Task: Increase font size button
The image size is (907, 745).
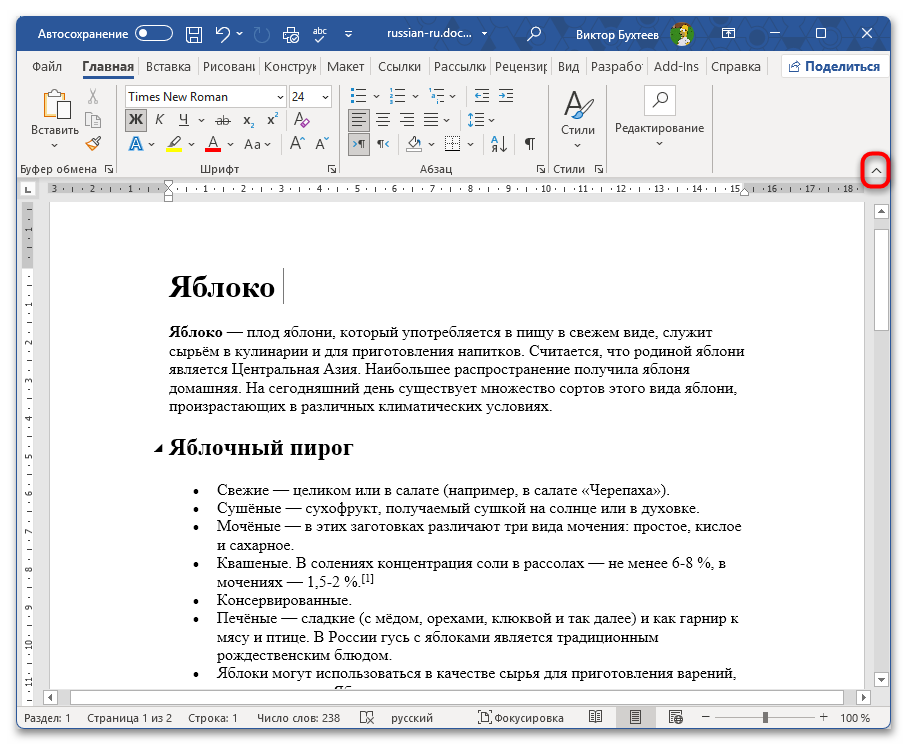Action: coord(297,143)
